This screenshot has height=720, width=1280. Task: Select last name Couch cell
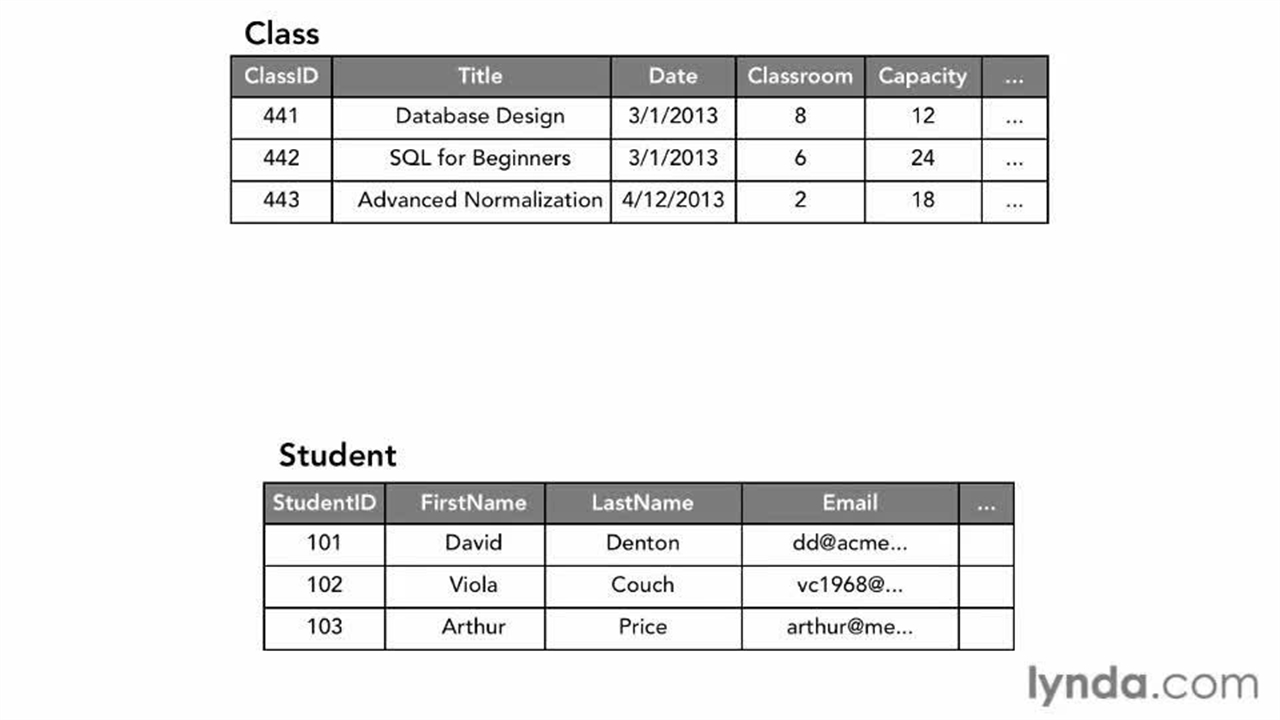tap(642, 585)
